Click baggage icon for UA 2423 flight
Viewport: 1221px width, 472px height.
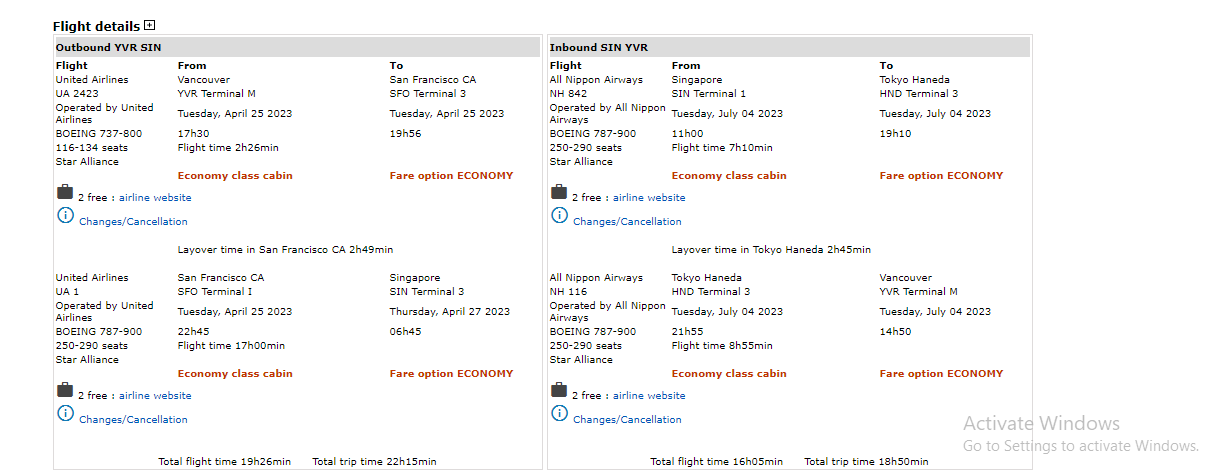(x=65, y=192)
